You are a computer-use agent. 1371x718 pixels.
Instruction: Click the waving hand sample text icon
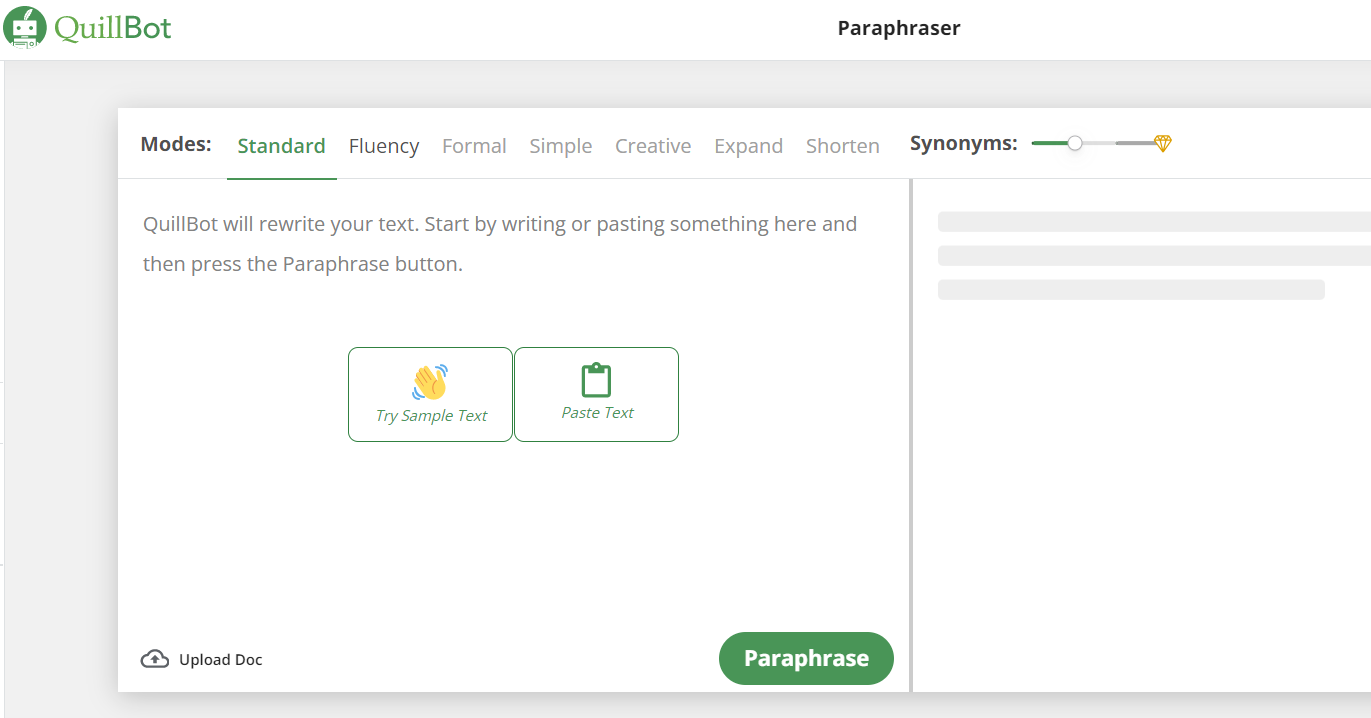point(430,381)
